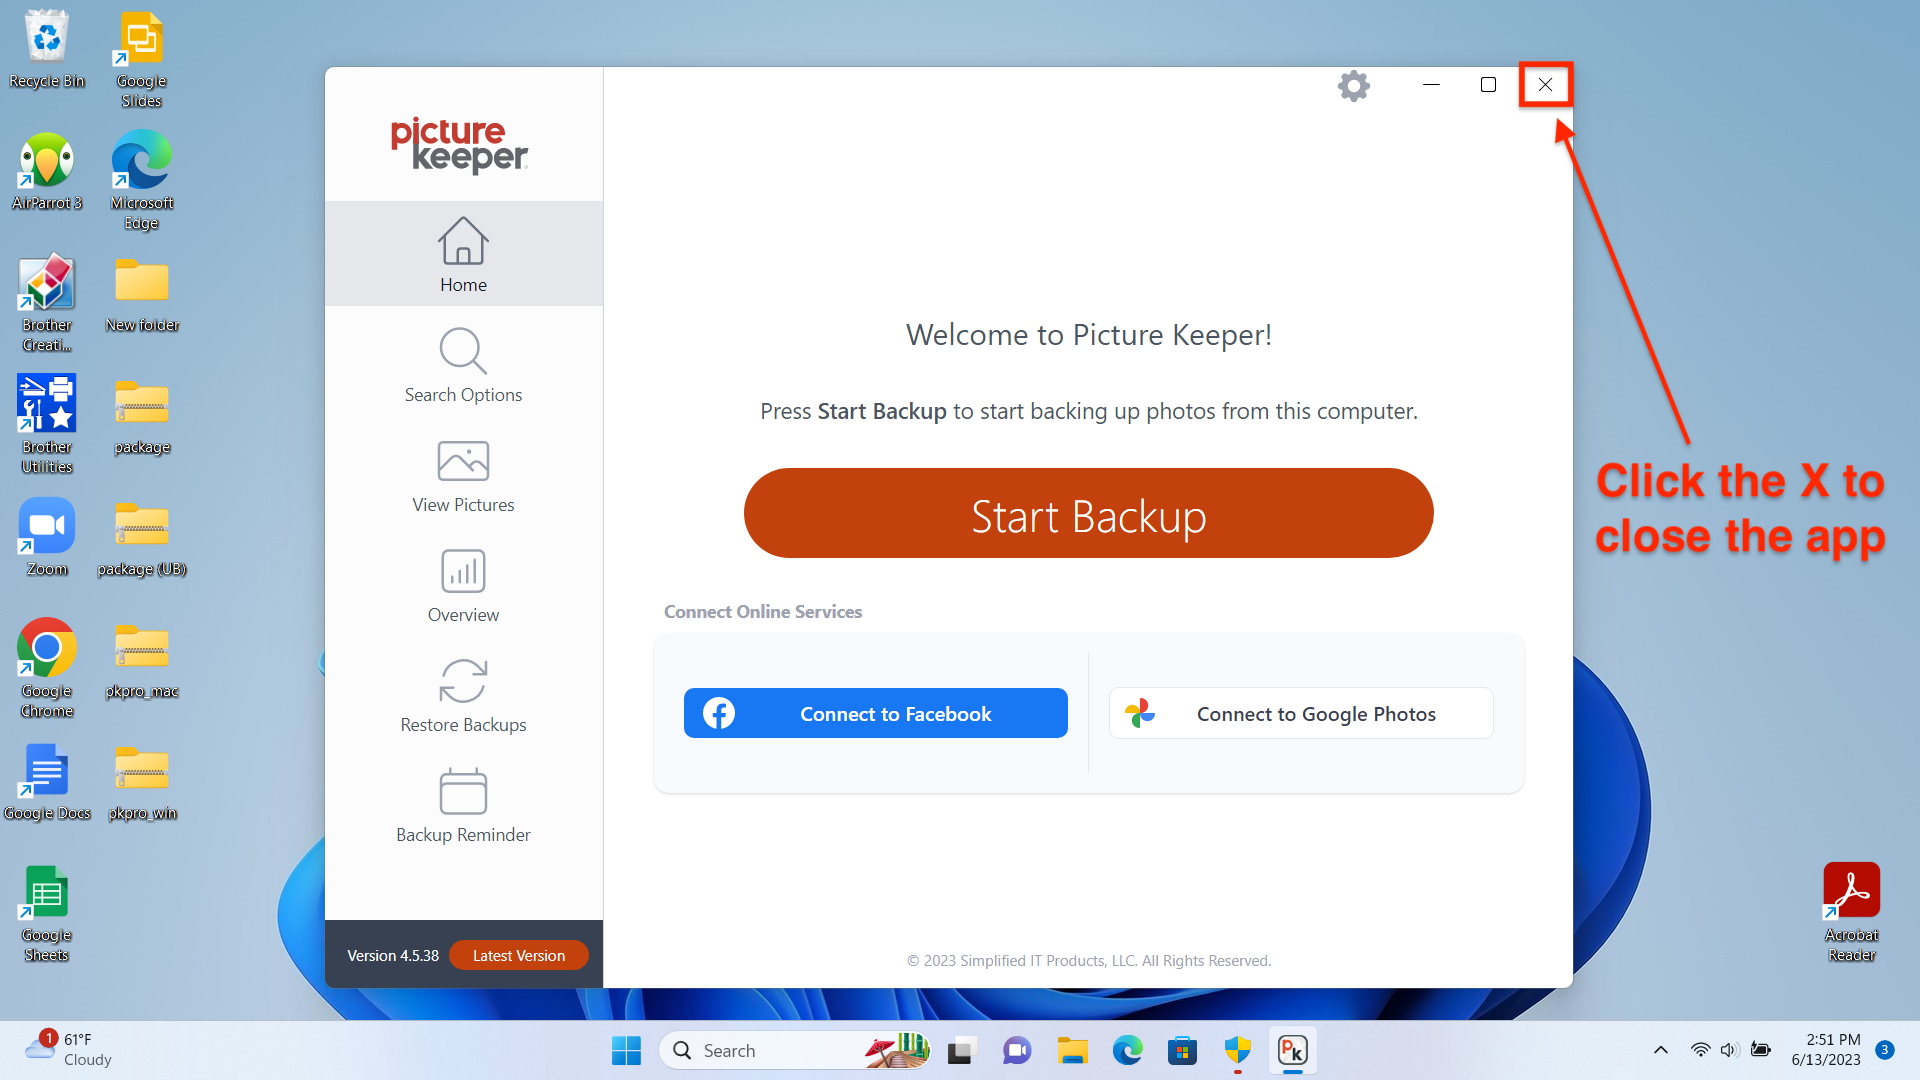
Task: Open the weather widget 61°F Cloudy
Action: 68,1050
